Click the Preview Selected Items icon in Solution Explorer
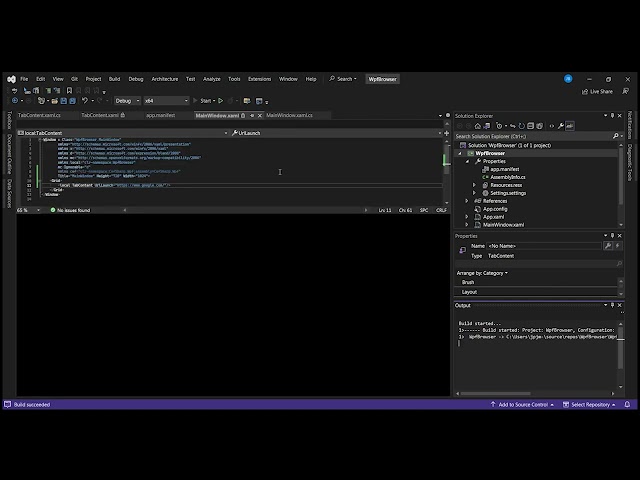This screenshot has height=480, width=640. 569,126
